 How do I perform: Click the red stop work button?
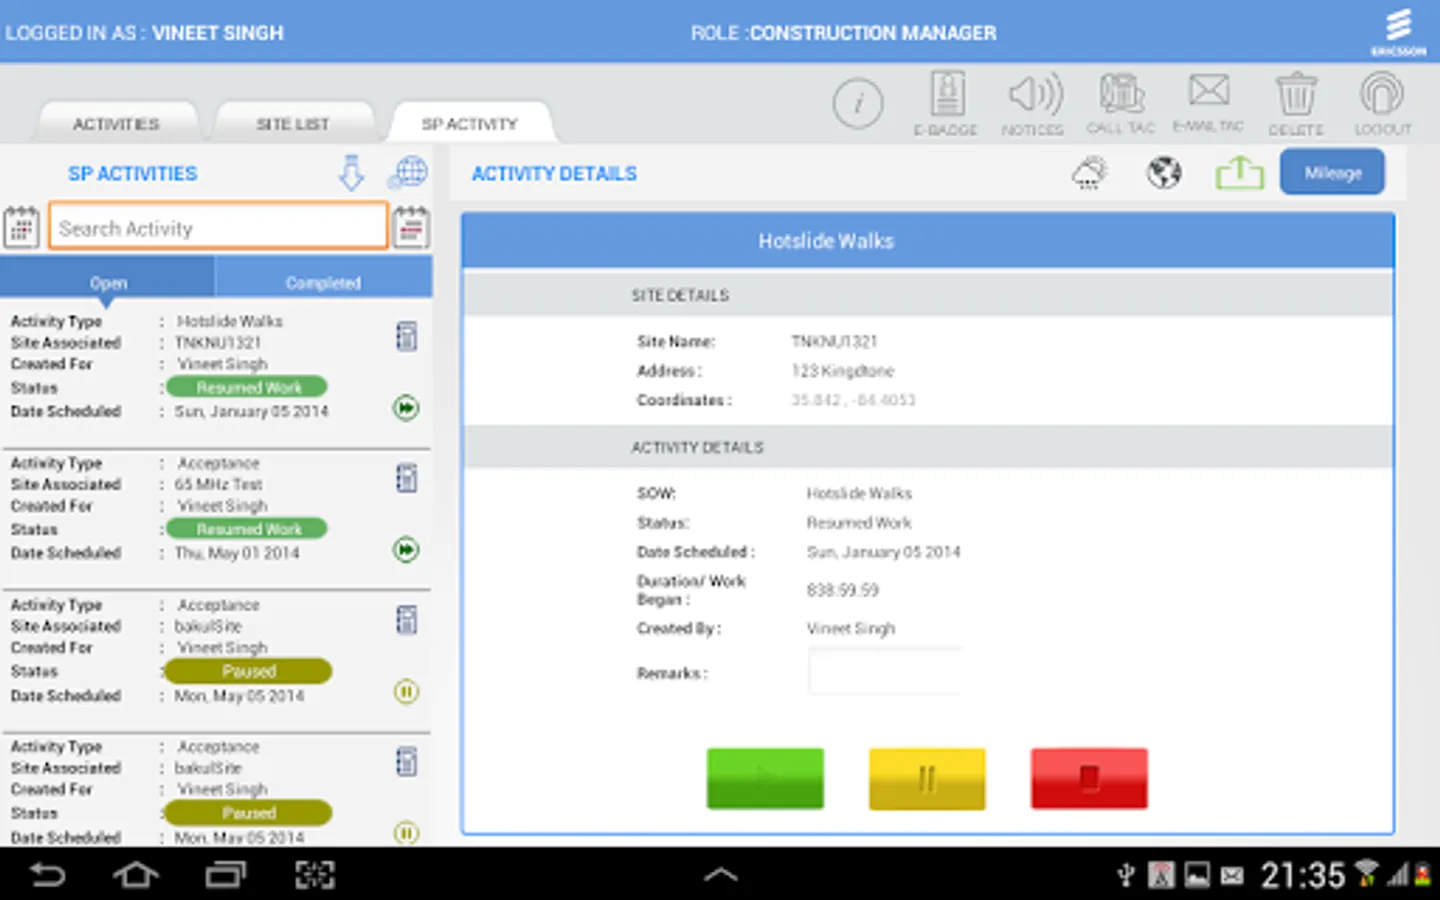(1089, 778)
